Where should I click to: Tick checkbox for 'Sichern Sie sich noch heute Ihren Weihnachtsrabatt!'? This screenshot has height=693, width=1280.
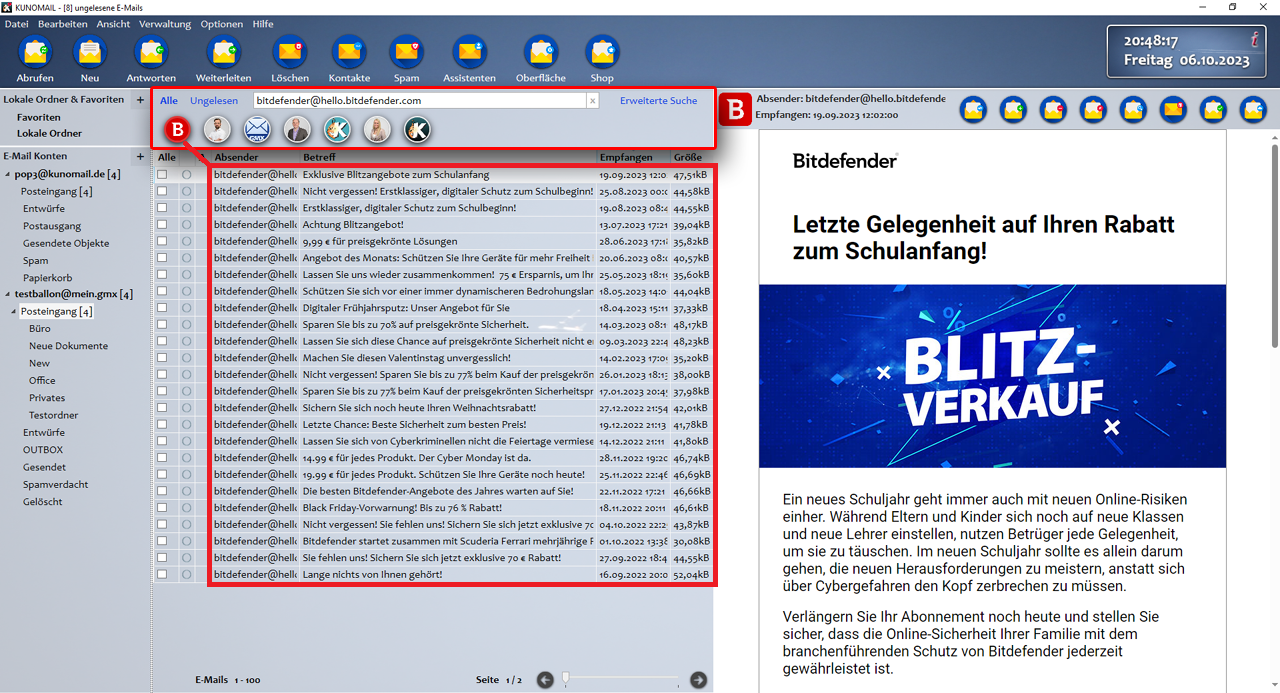162,408
